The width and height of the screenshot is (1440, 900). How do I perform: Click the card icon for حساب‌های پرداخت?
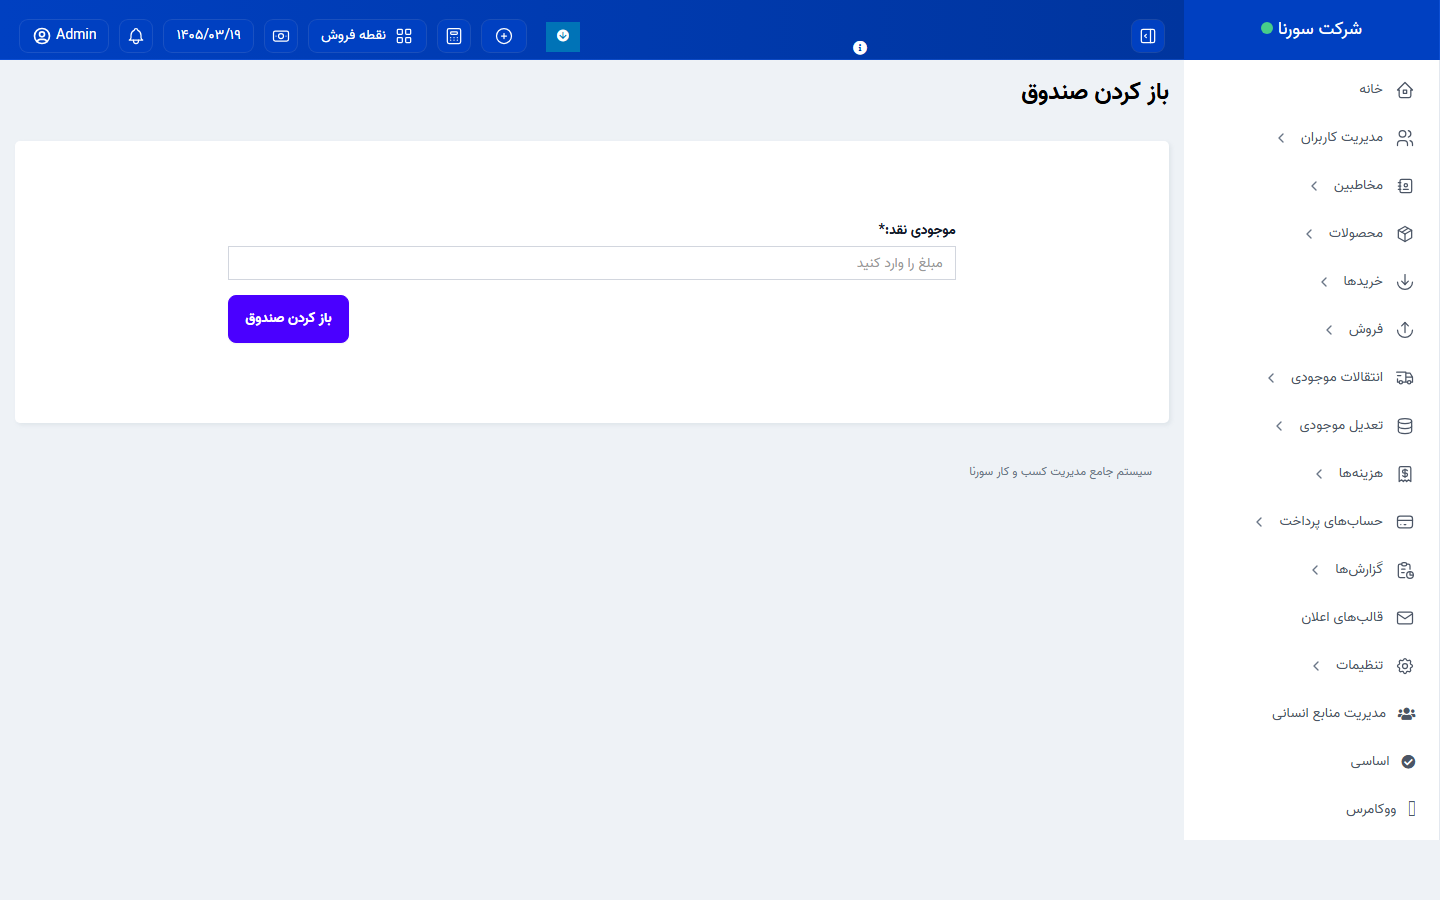(x=1405, y=522)
